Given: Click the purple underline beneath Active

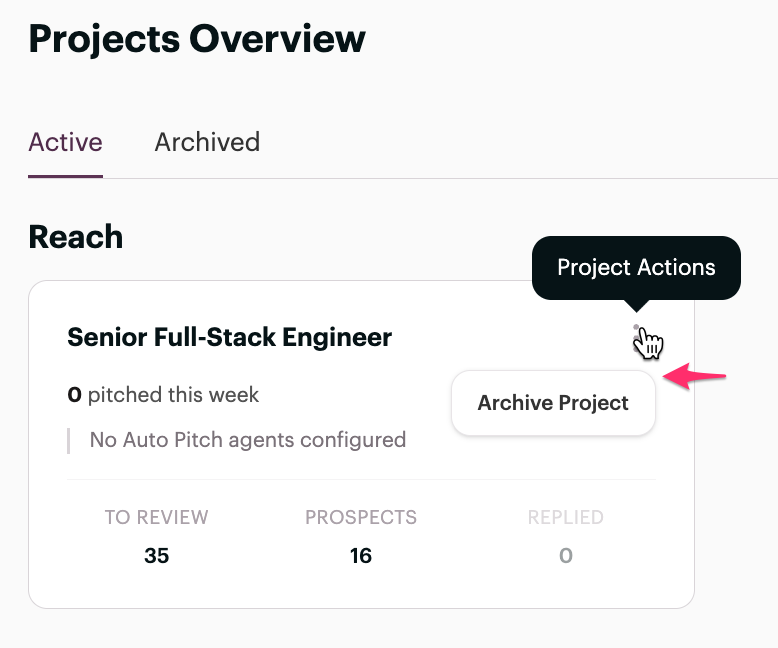Looking at the screenshot, I should pos(65,176).
